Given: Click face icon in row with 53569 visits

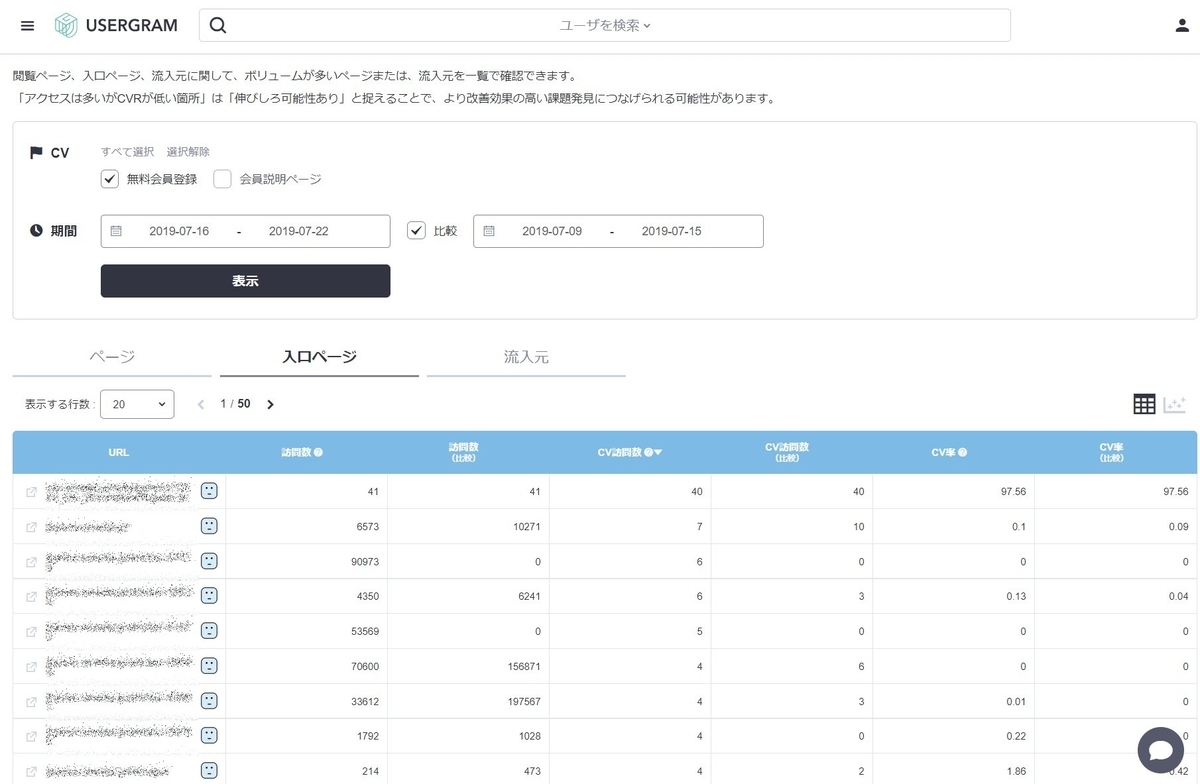Looking at the screenshot, I should 209,631.
